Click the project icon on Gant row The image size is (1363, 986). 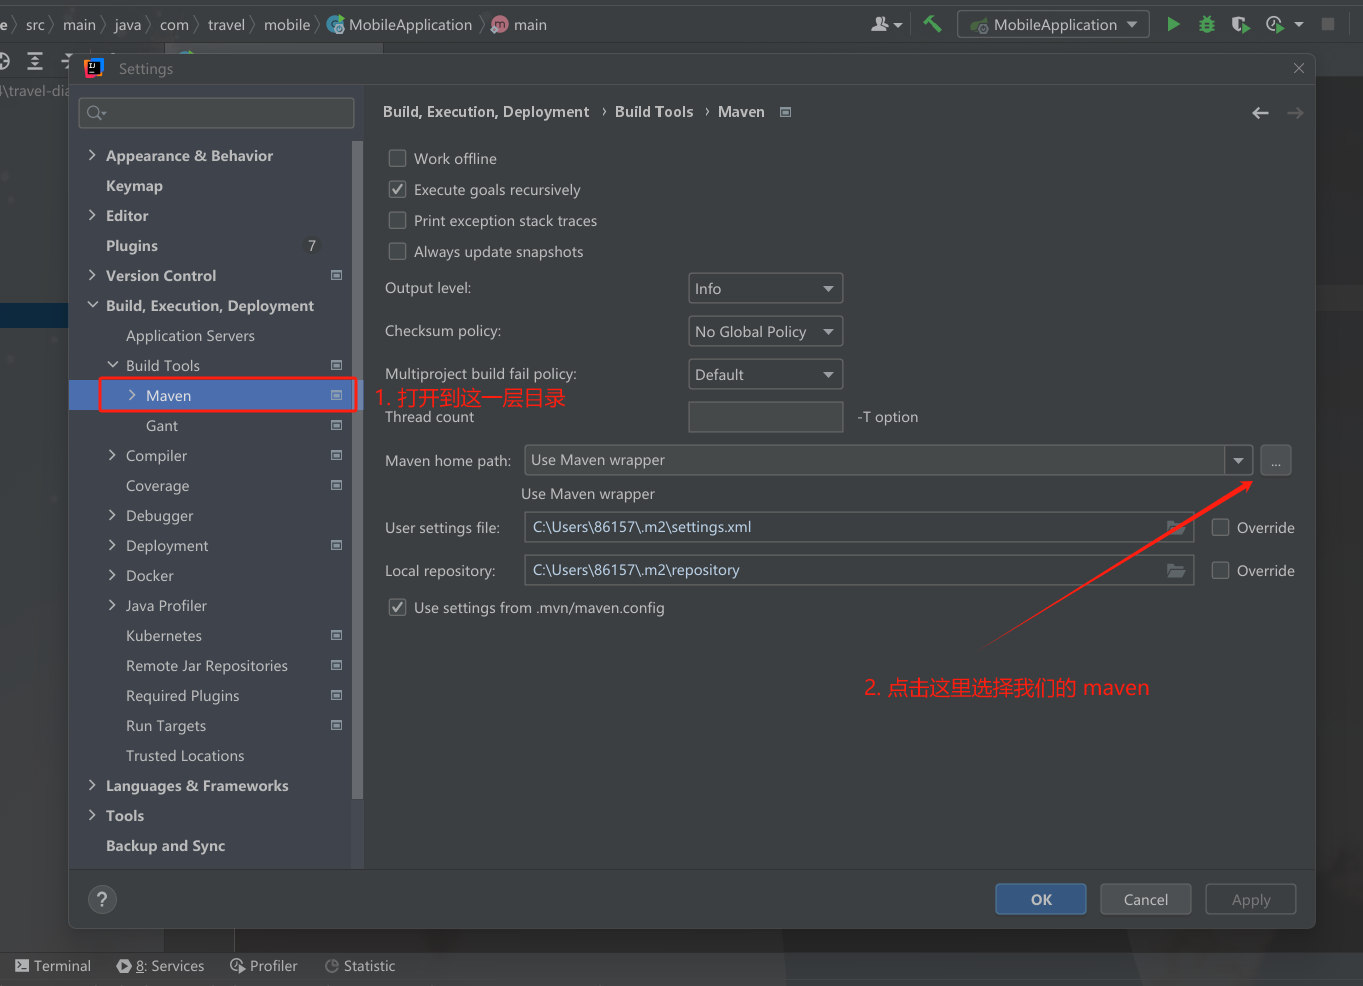337,425
